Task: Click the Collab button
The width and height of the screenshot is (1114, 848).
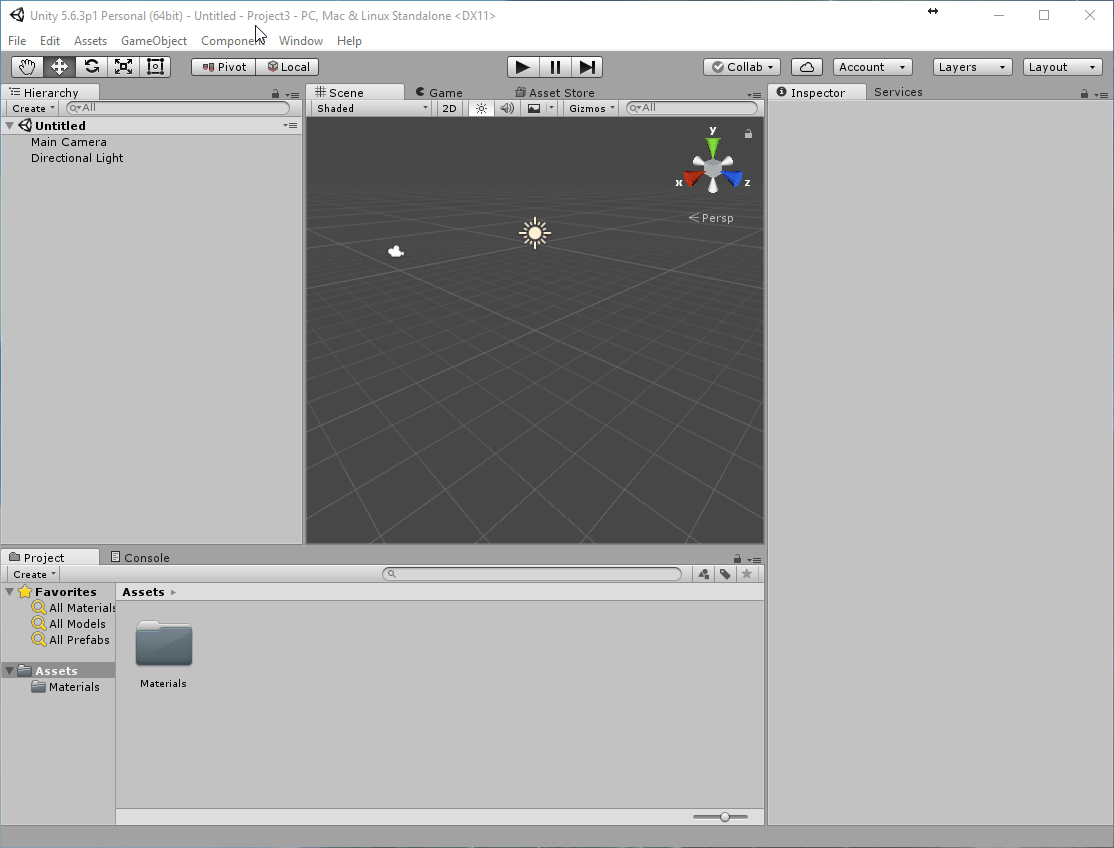Action: 742,67
